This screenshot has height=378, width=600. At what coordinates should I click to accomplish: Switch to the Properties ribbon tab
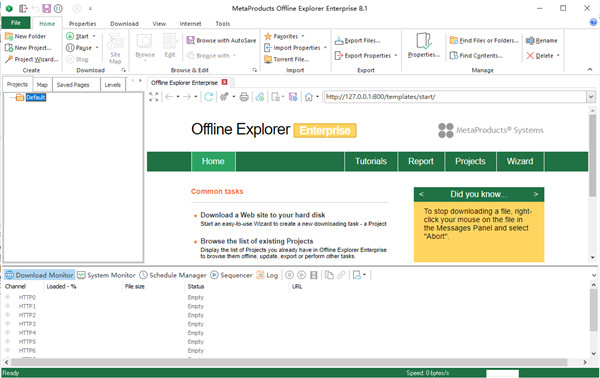coord(83,24)
